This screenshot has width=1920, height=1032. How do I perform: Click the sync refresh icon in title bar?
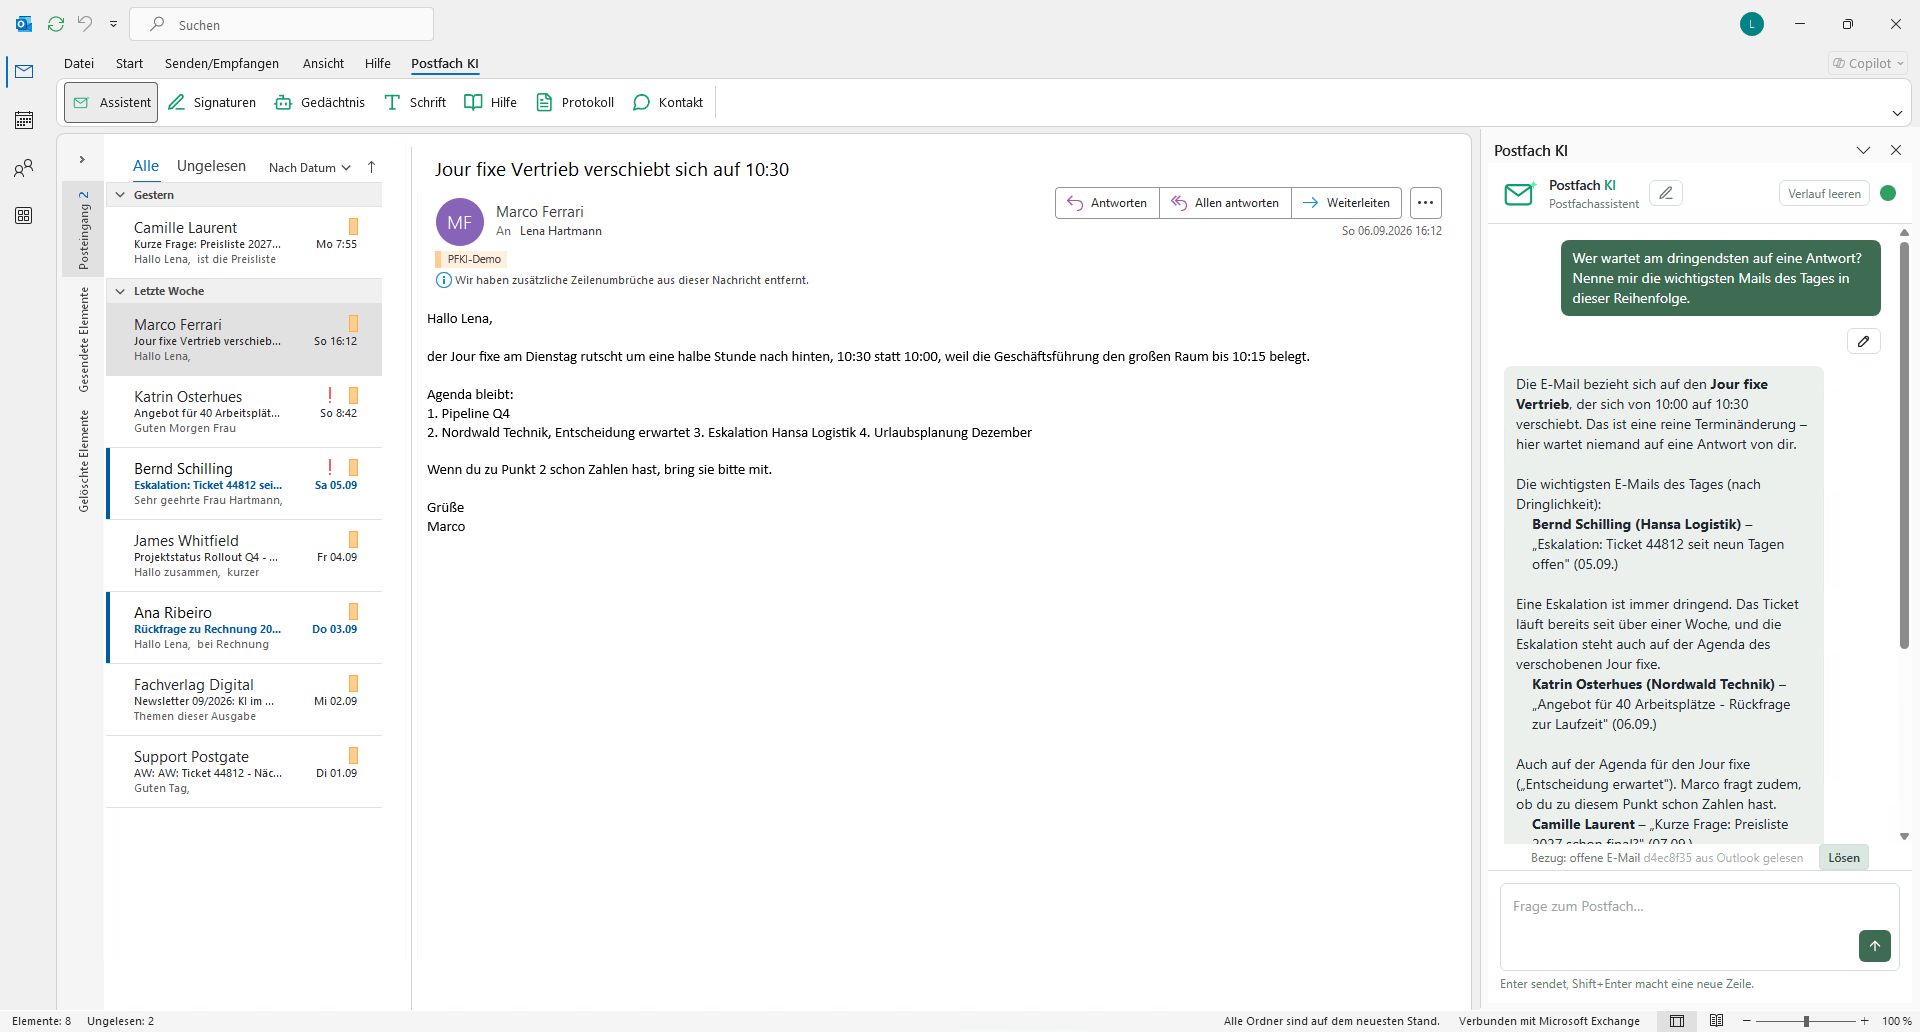click(56, 24)
